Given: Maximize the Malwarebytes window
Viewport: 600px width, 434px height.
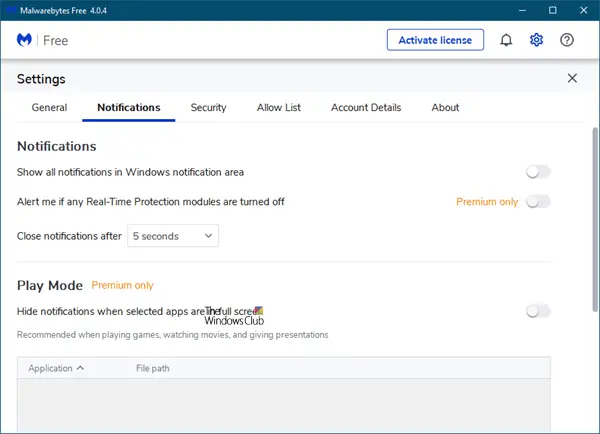Looking at the screenshot, I should [x=553, y=10].
